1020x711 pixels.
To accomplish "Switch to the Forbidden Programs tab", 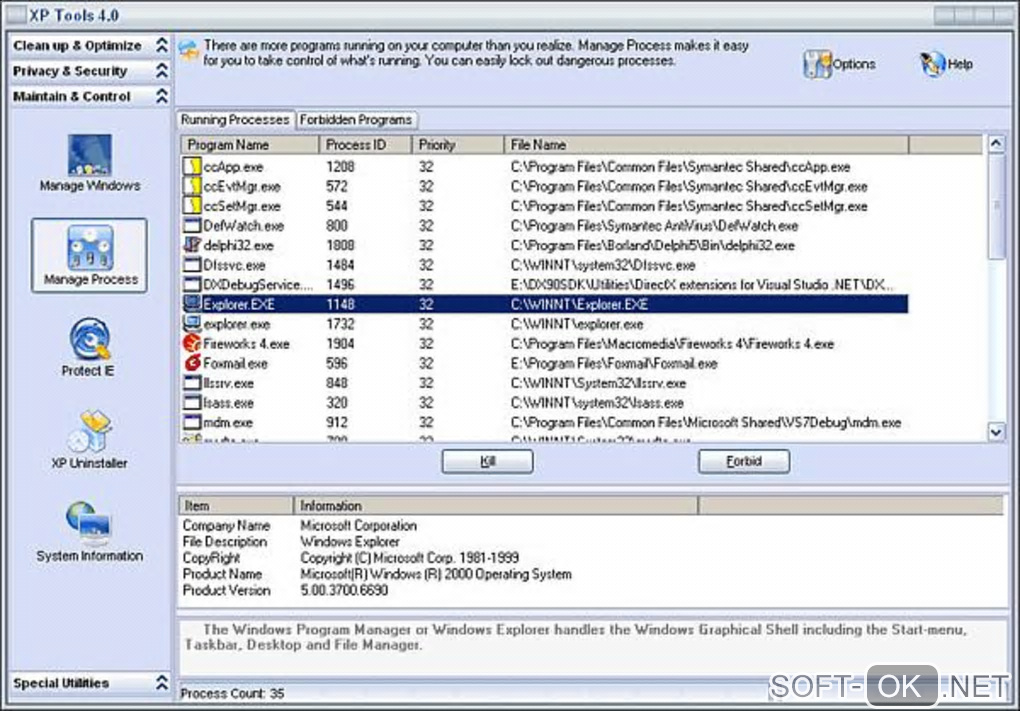I will 356,120.
